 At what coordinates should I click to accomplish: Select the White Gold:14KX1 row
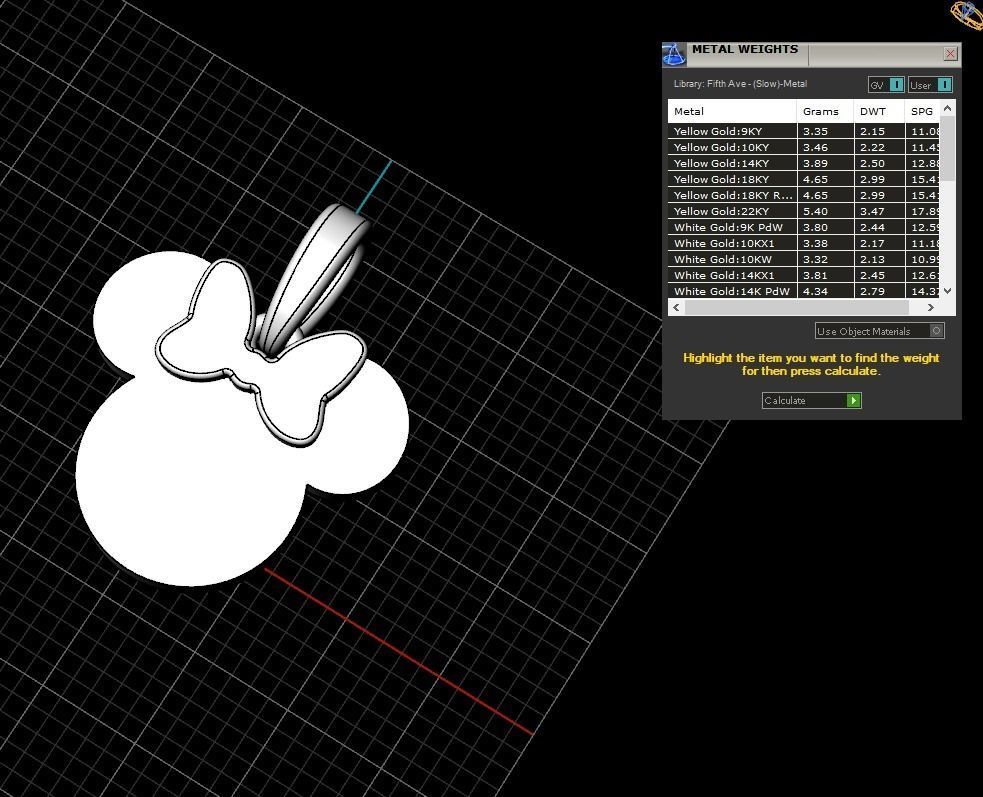[803, 275]
